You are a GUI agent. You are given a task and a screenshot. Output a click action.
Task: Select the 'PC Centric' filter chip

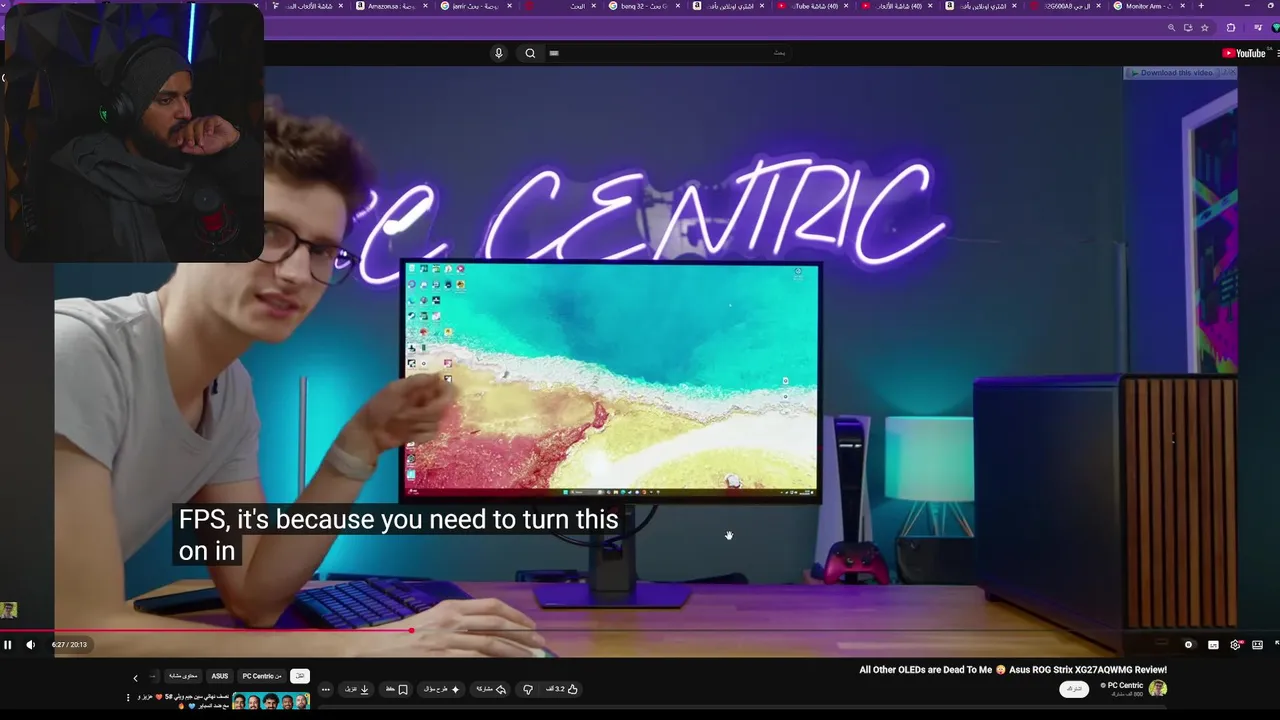262,676
